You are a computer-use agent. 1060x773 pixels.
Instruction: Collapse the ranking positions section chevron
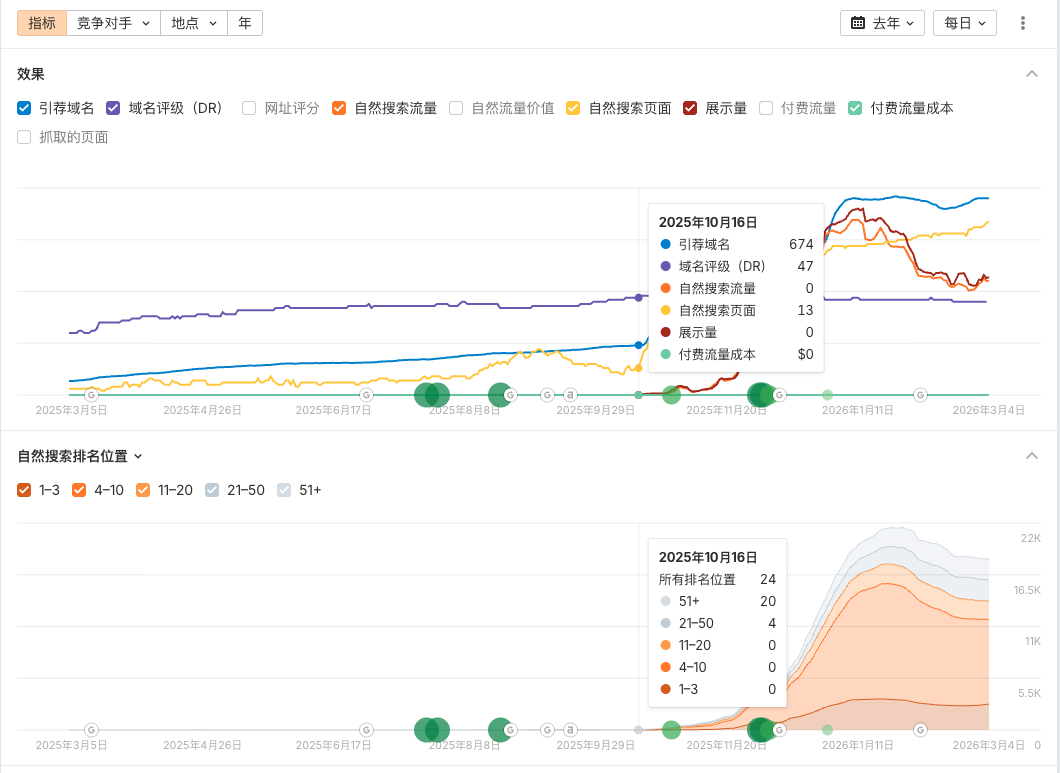pos(1032,456)
